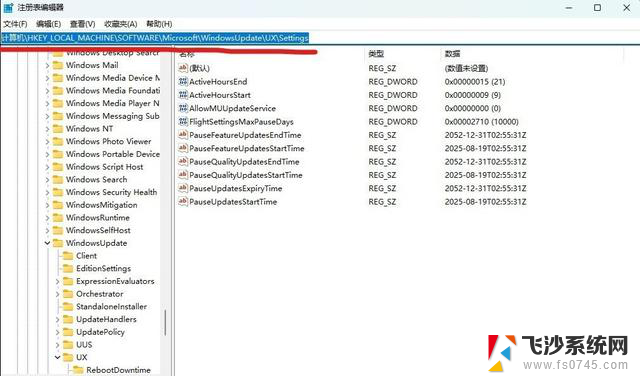Click the Windows Search folder icon
The image size is (640, 376).
[58, 180]
